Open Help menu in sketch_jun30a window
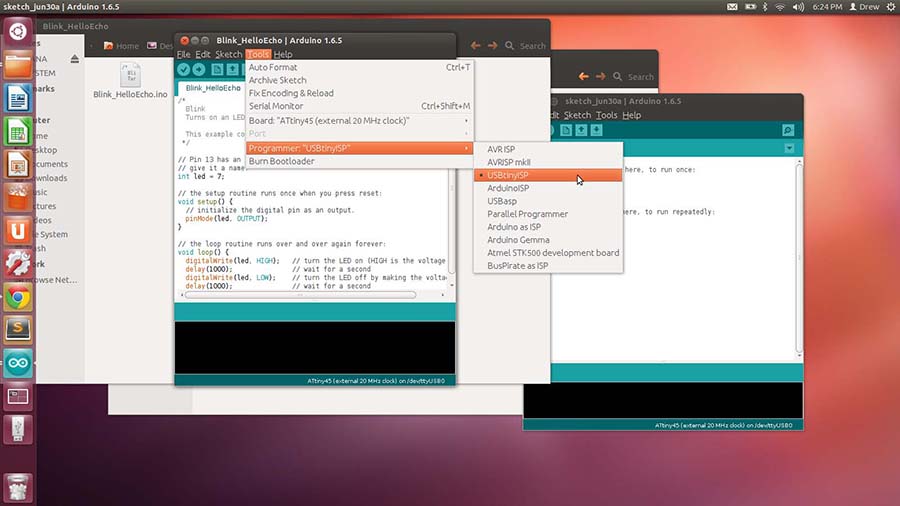The height and width of the screenshot is (506, 900). 631,115
